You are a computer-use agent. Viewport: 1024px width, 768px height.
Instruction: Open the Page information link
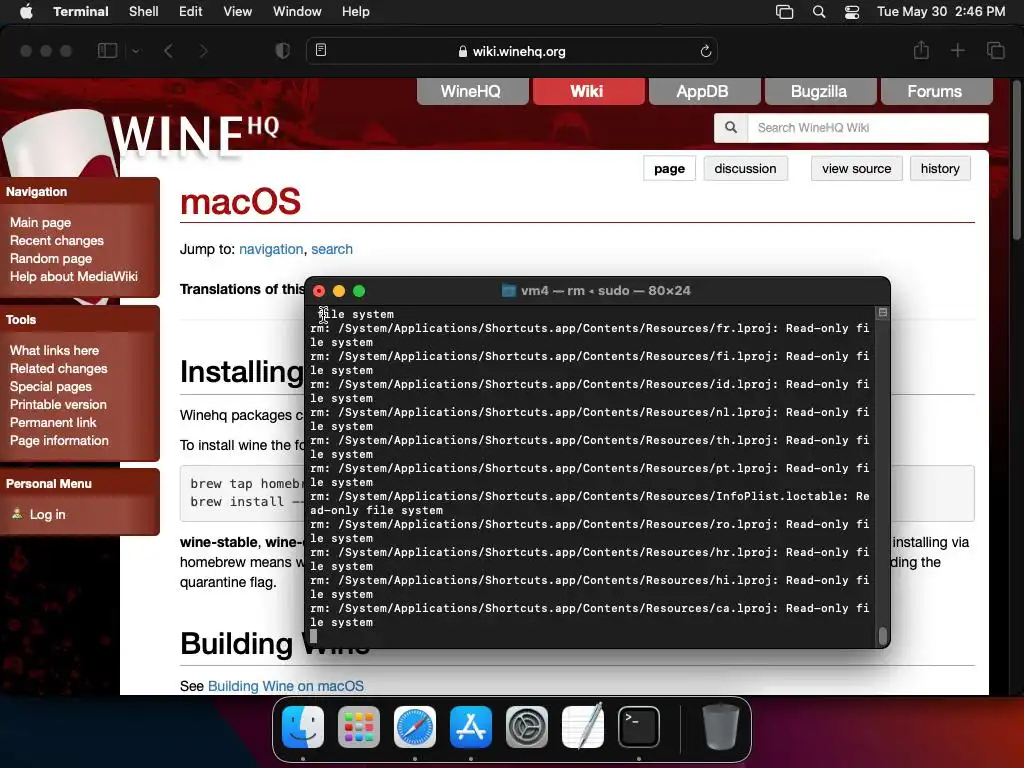(59, 441)
